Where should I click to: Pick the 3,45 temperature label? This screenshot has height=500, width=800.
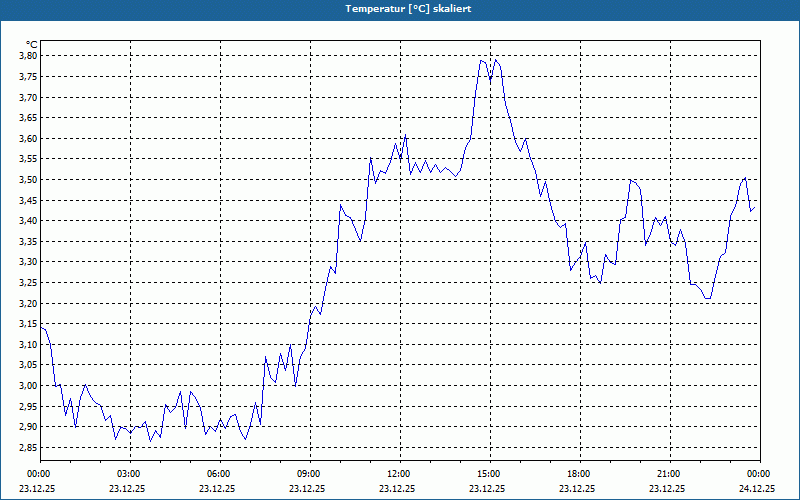pyautogui.click(x=29, y=200)
